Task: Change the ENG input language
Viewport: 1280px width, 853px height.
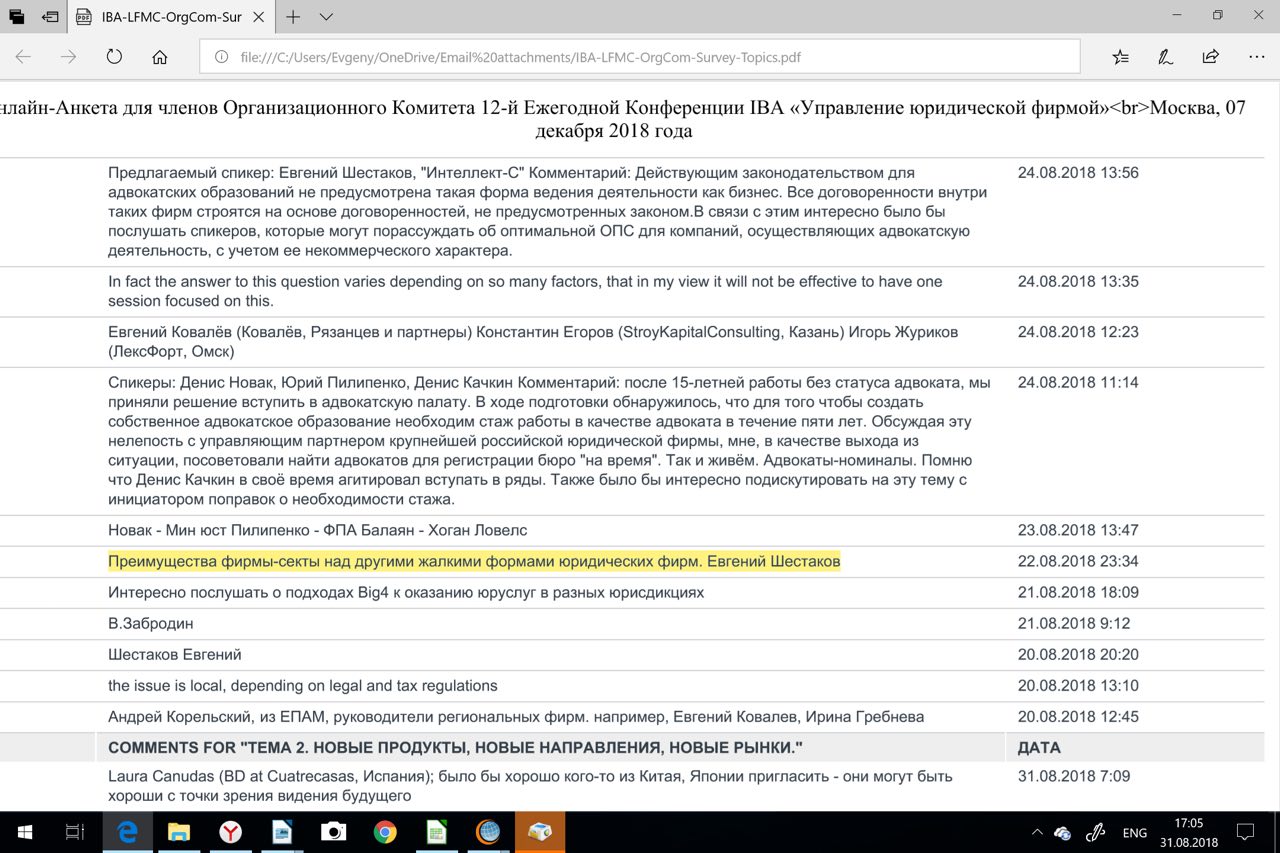Action: pos(1135,832)
